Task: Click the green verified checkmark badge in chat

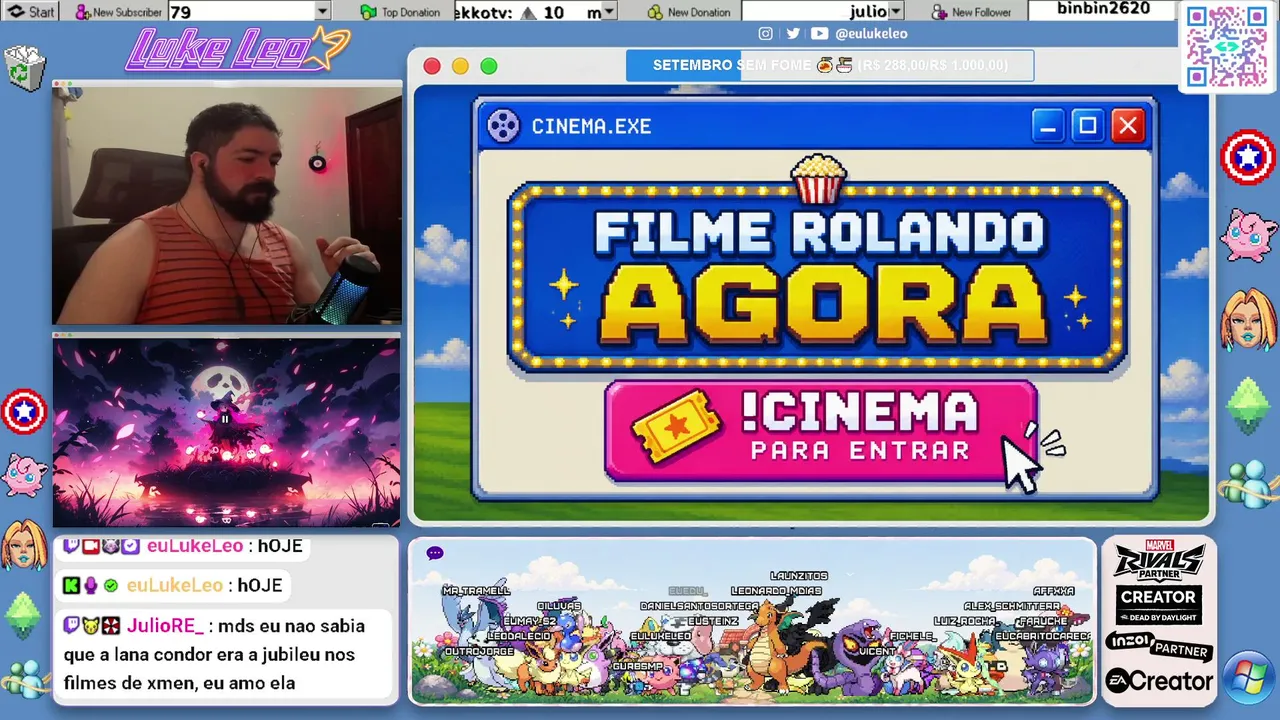Action: pos(110,586)
